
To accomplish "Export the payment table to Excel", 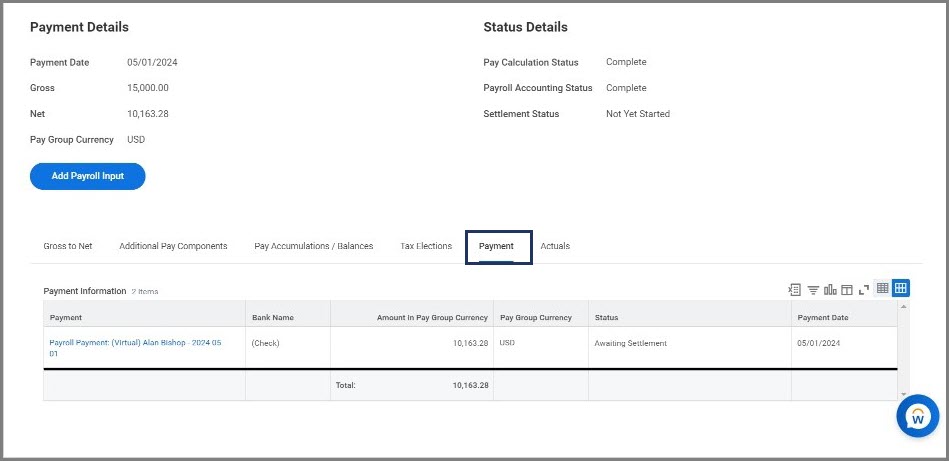I will [x=795, y=290].
